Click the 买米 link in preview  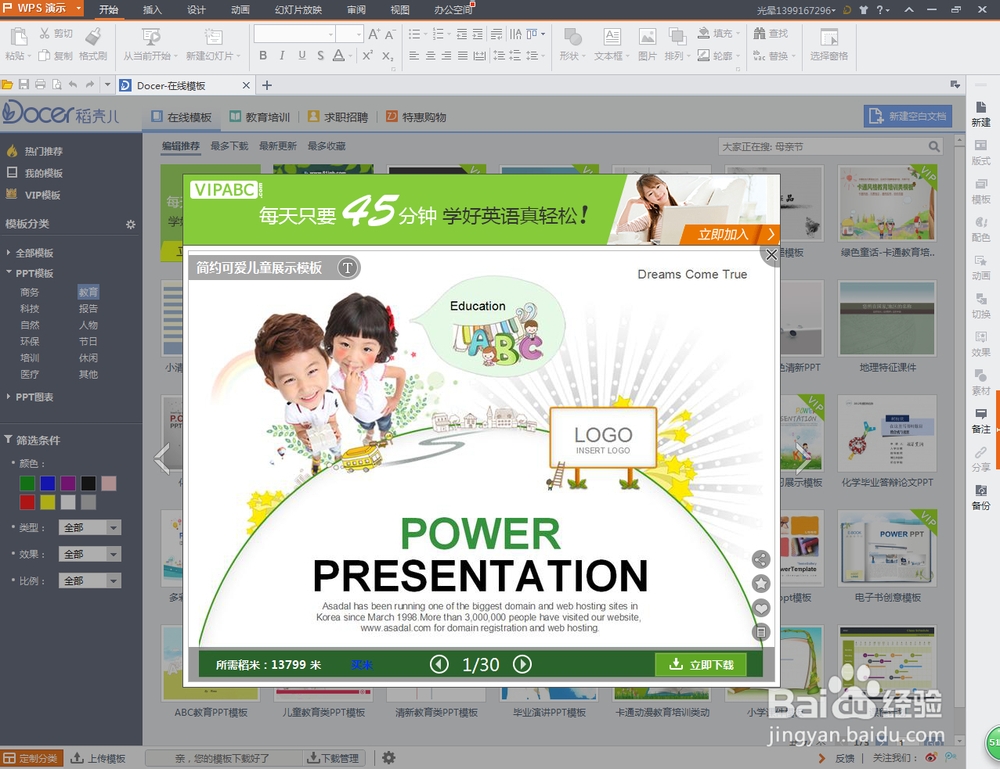click(362, 664)
